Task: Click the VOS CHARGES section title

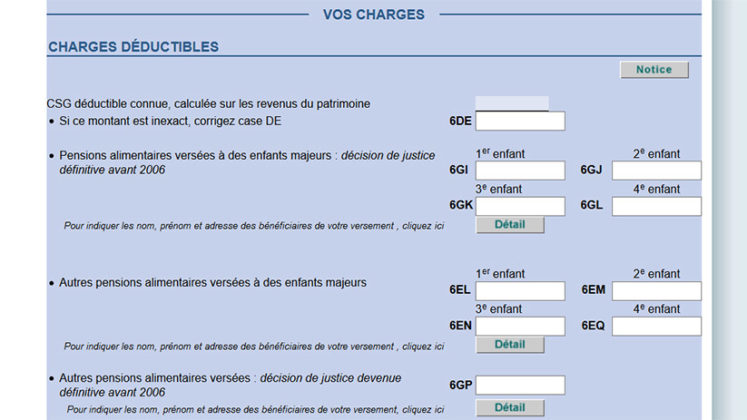Action: point(374,15)
